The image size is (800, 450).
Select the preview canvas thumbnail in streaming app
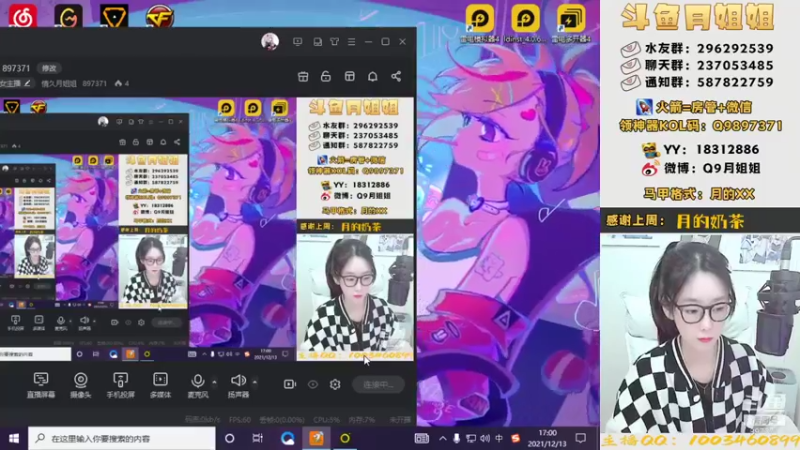coord(207,230)
